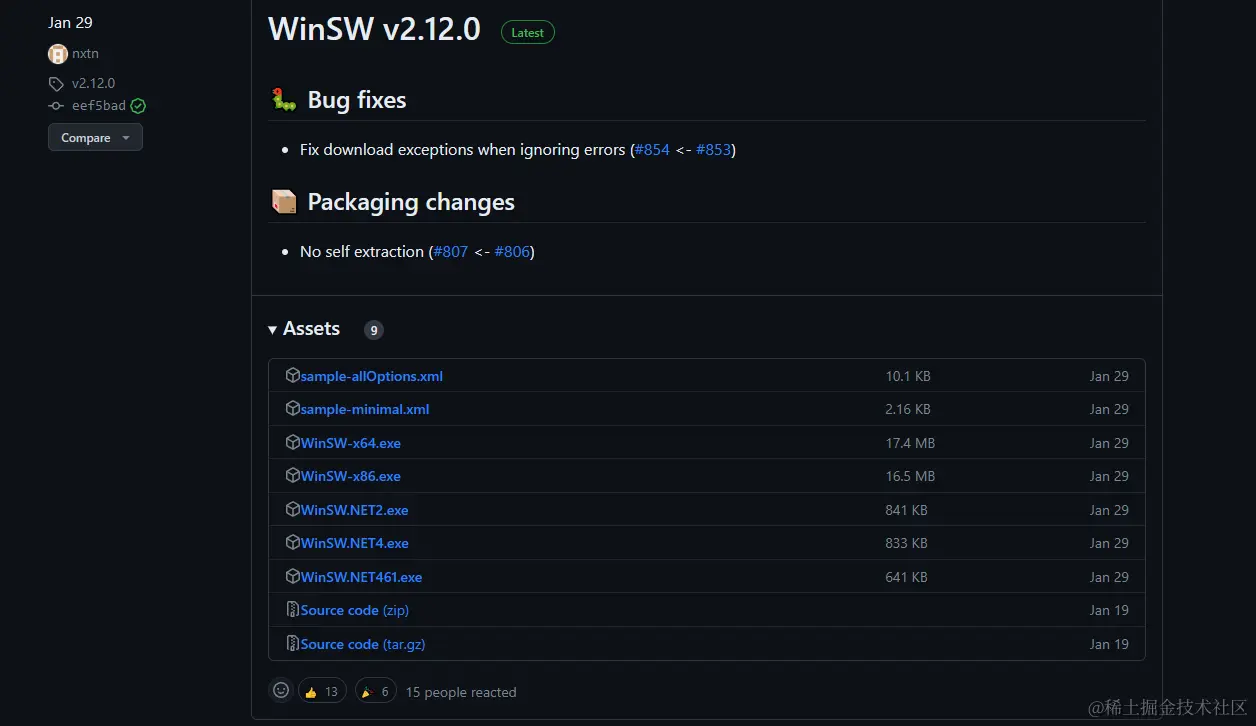Download WinSW.NET4.exe
The width and height of the screenshot is (1256, 726).
354,544
